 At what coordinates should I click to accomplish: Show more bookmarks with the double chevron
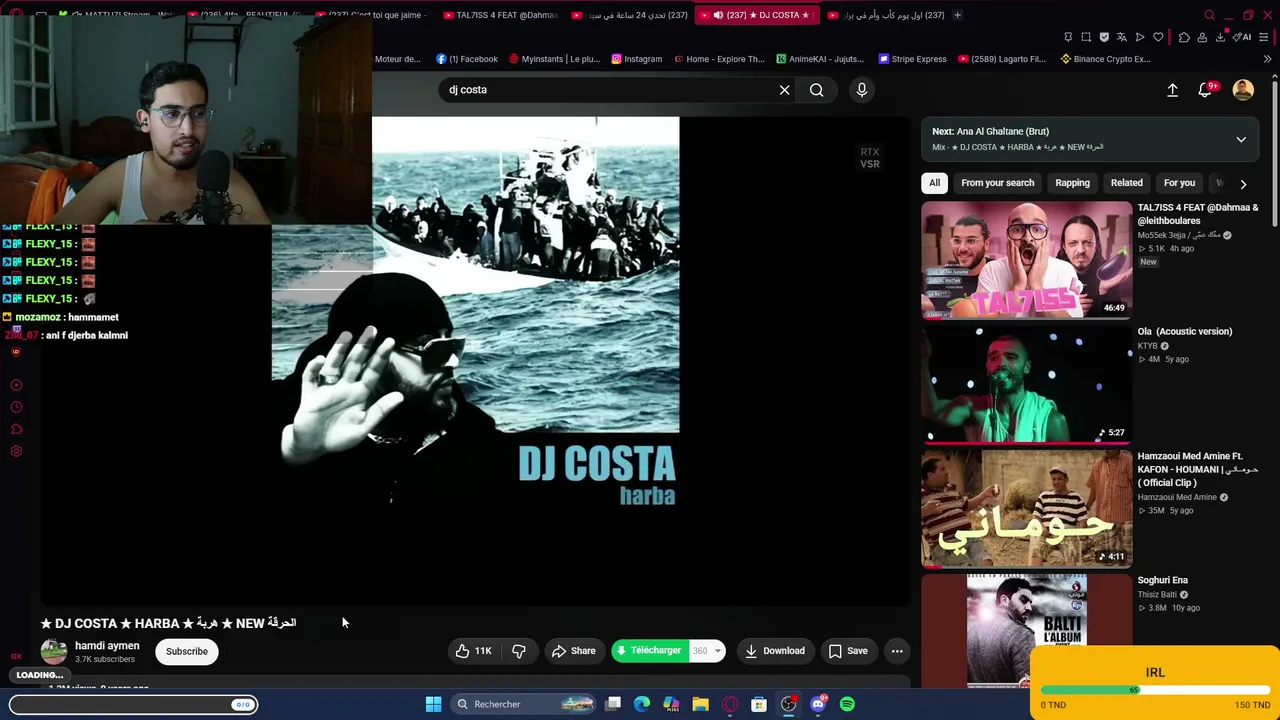coord(1267,59)
